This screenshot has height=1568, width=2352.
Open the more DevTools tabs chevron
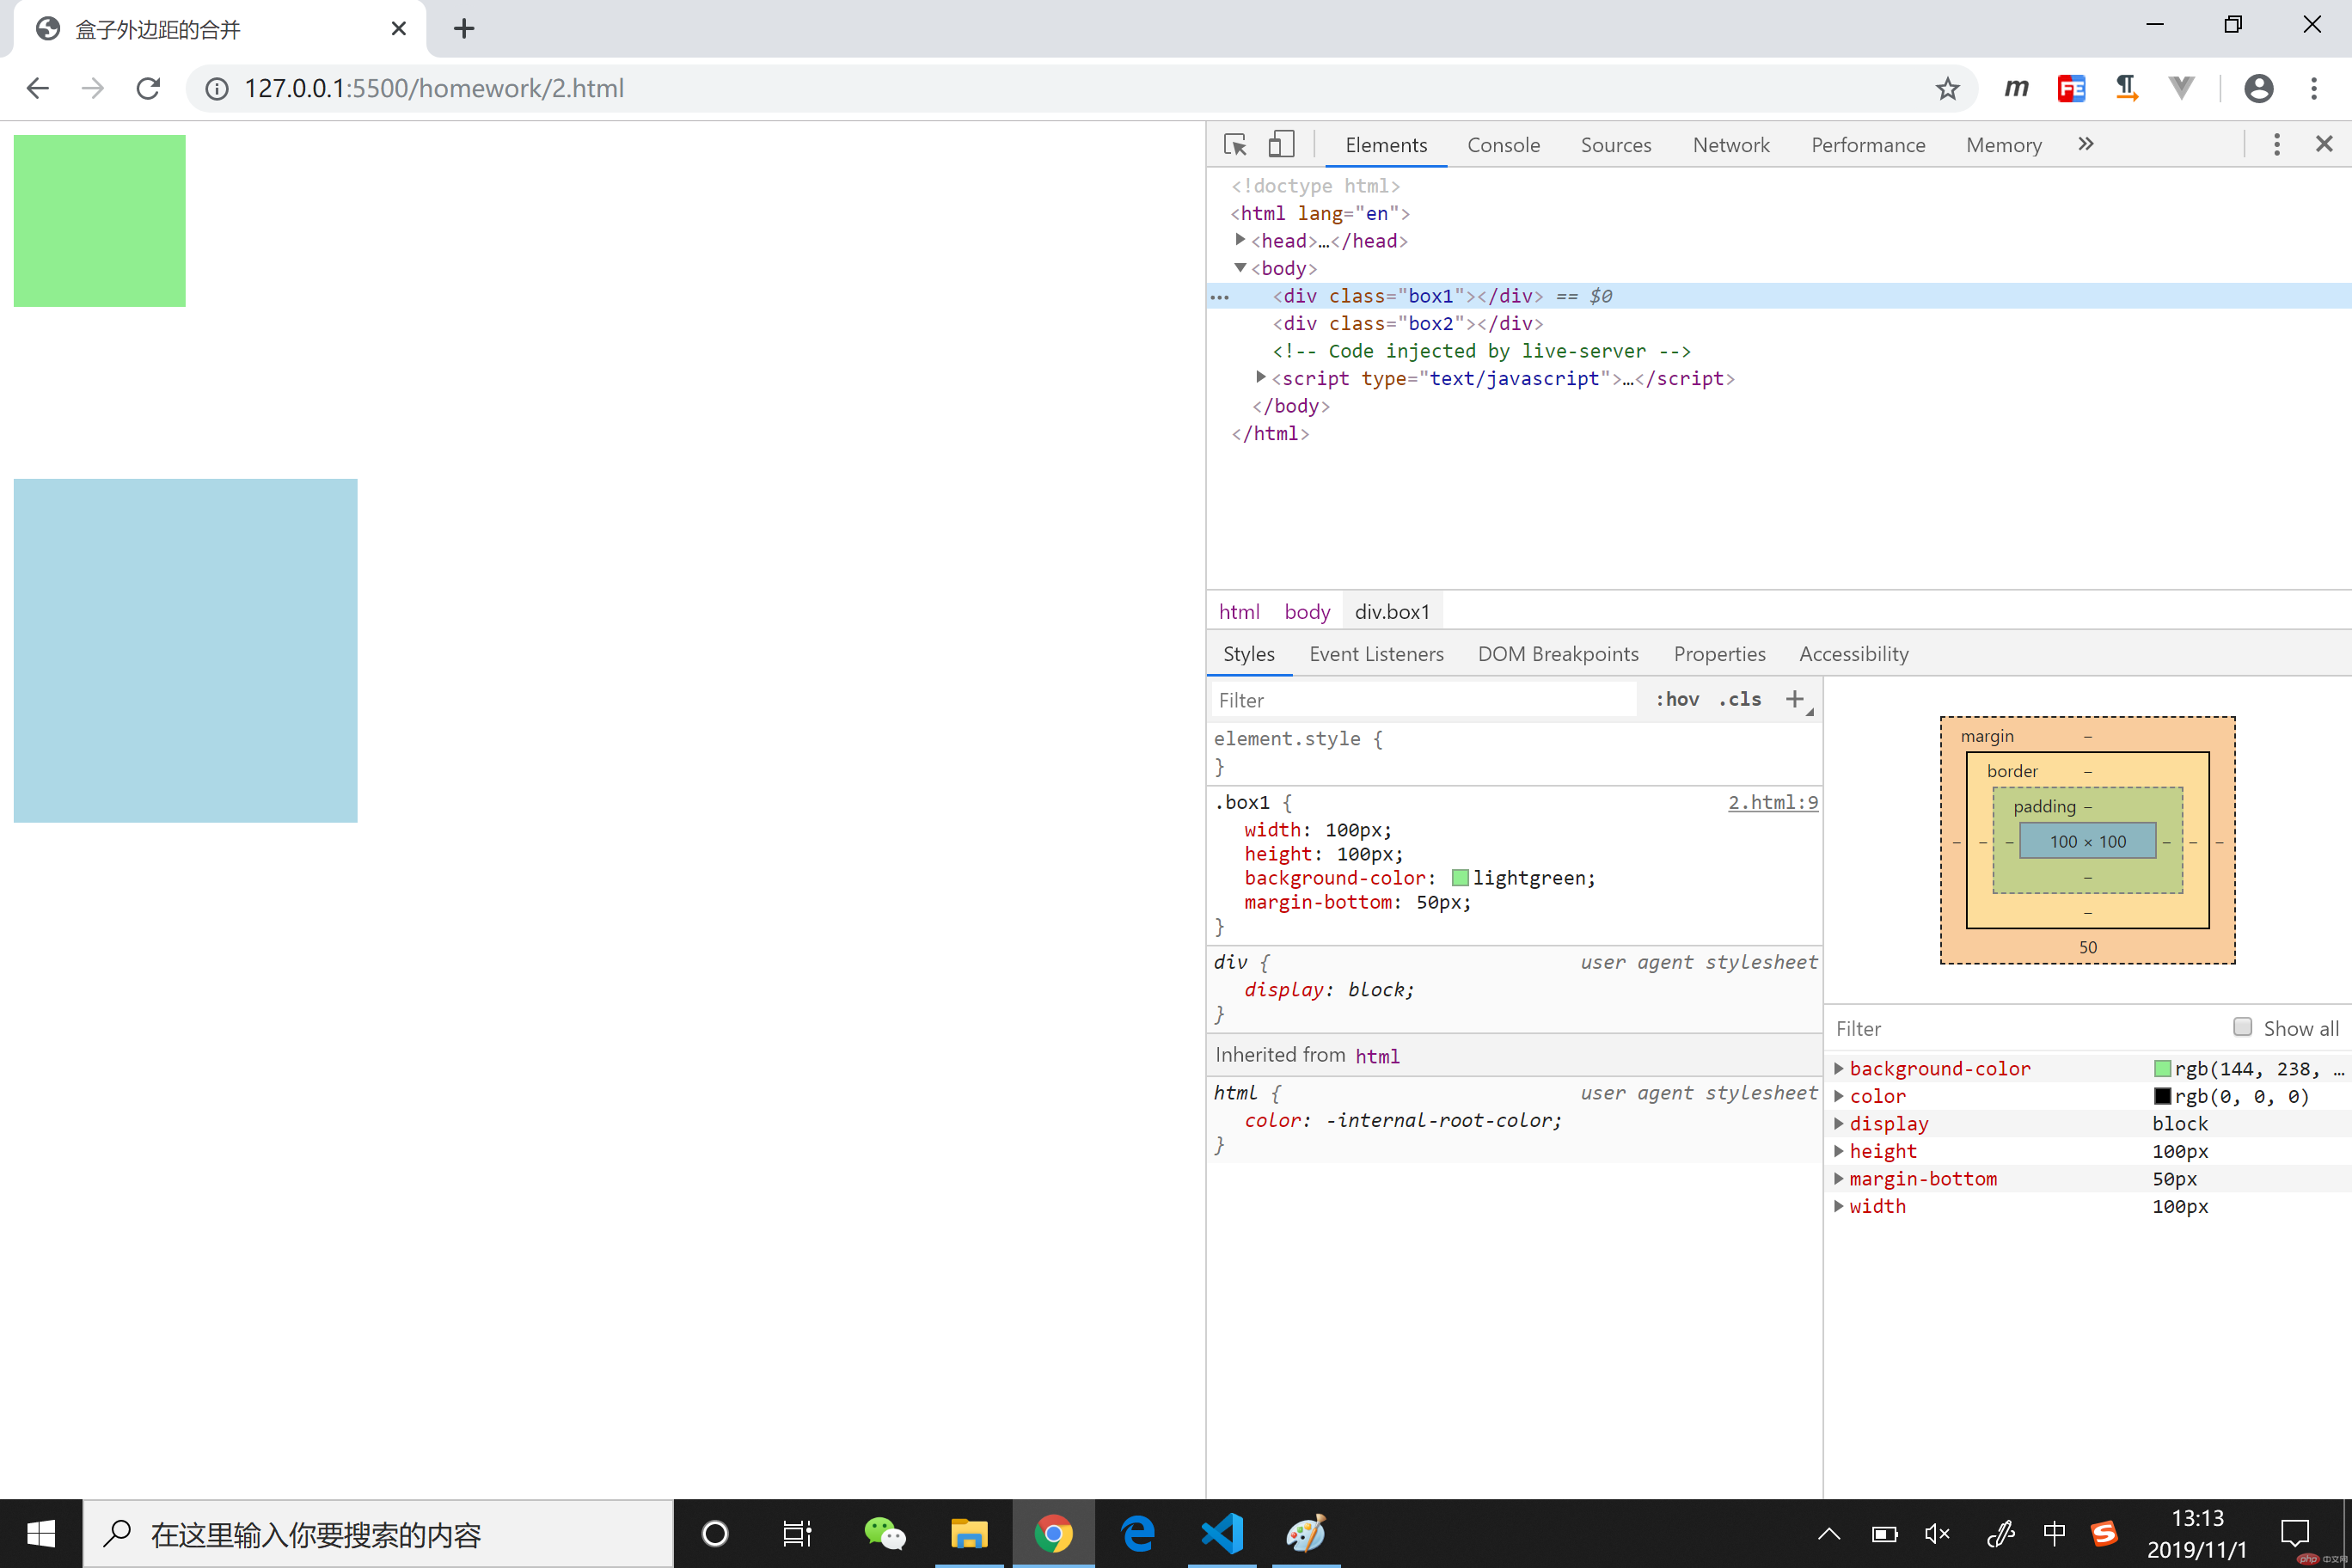coord(2085,144)
